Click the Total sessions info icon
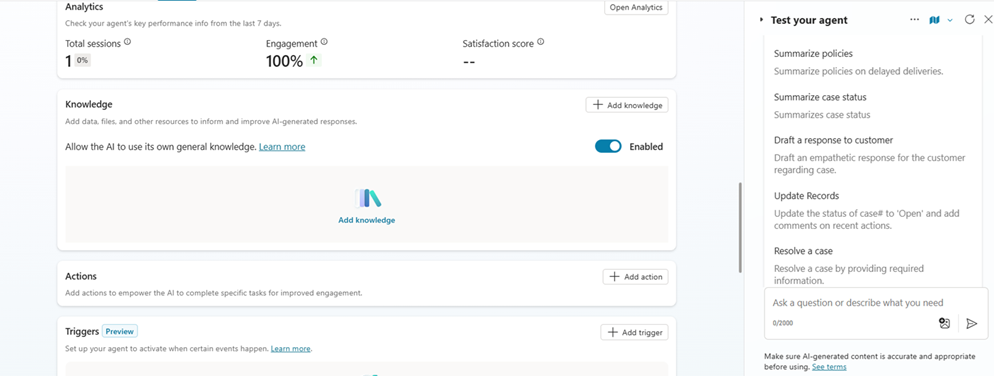The height and width of the screenshot is (376, 994). coord(127,42)
